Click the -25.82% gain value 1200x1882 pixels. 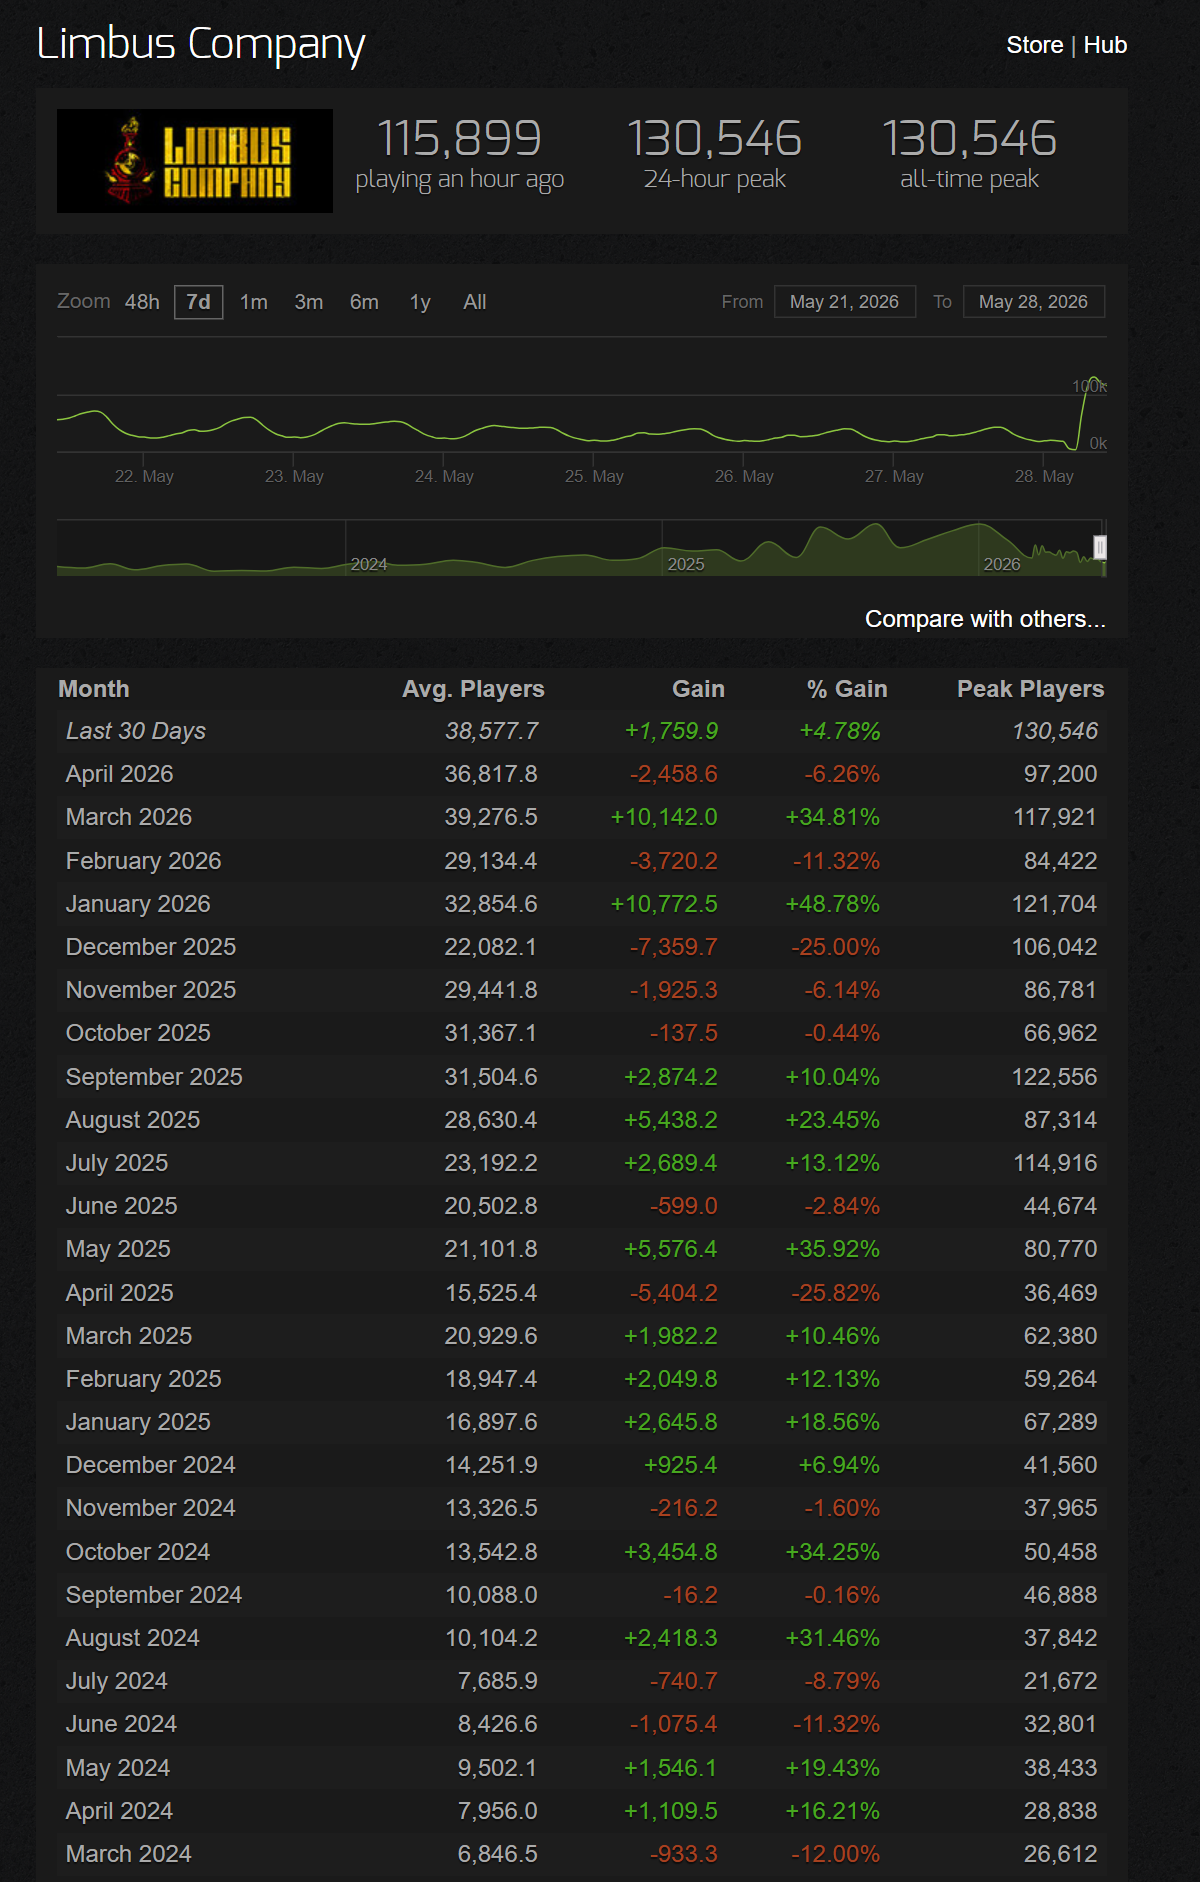pos(836,1293)
